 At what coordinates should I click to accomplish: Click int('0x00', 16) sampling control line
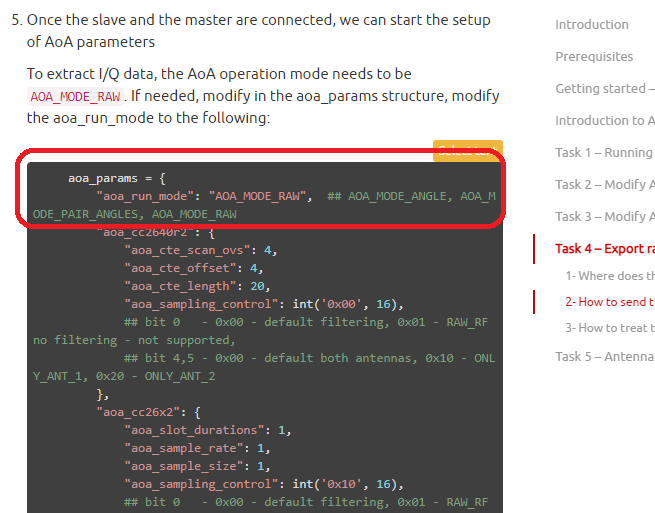click(264, 304)
